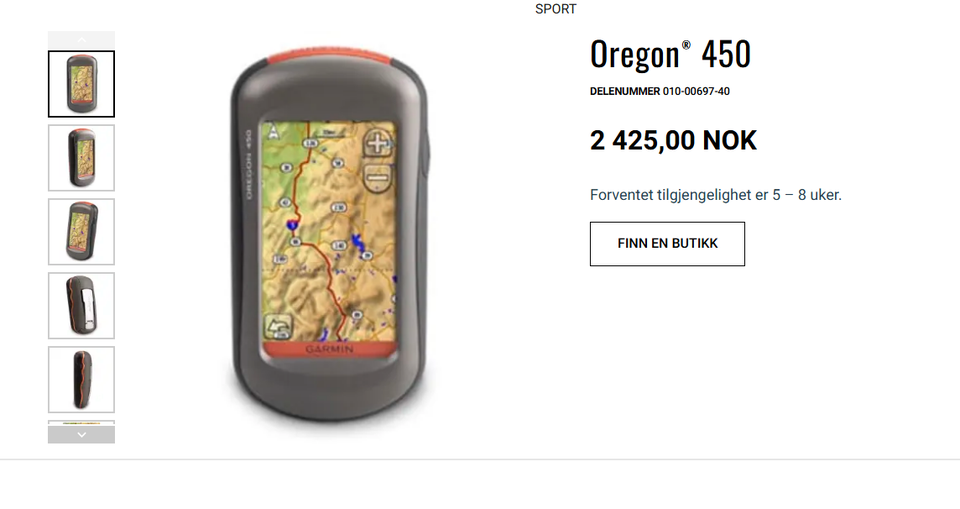
Task: Open the back-view thumbnail with carabiner clip
Action: point(81,306)
